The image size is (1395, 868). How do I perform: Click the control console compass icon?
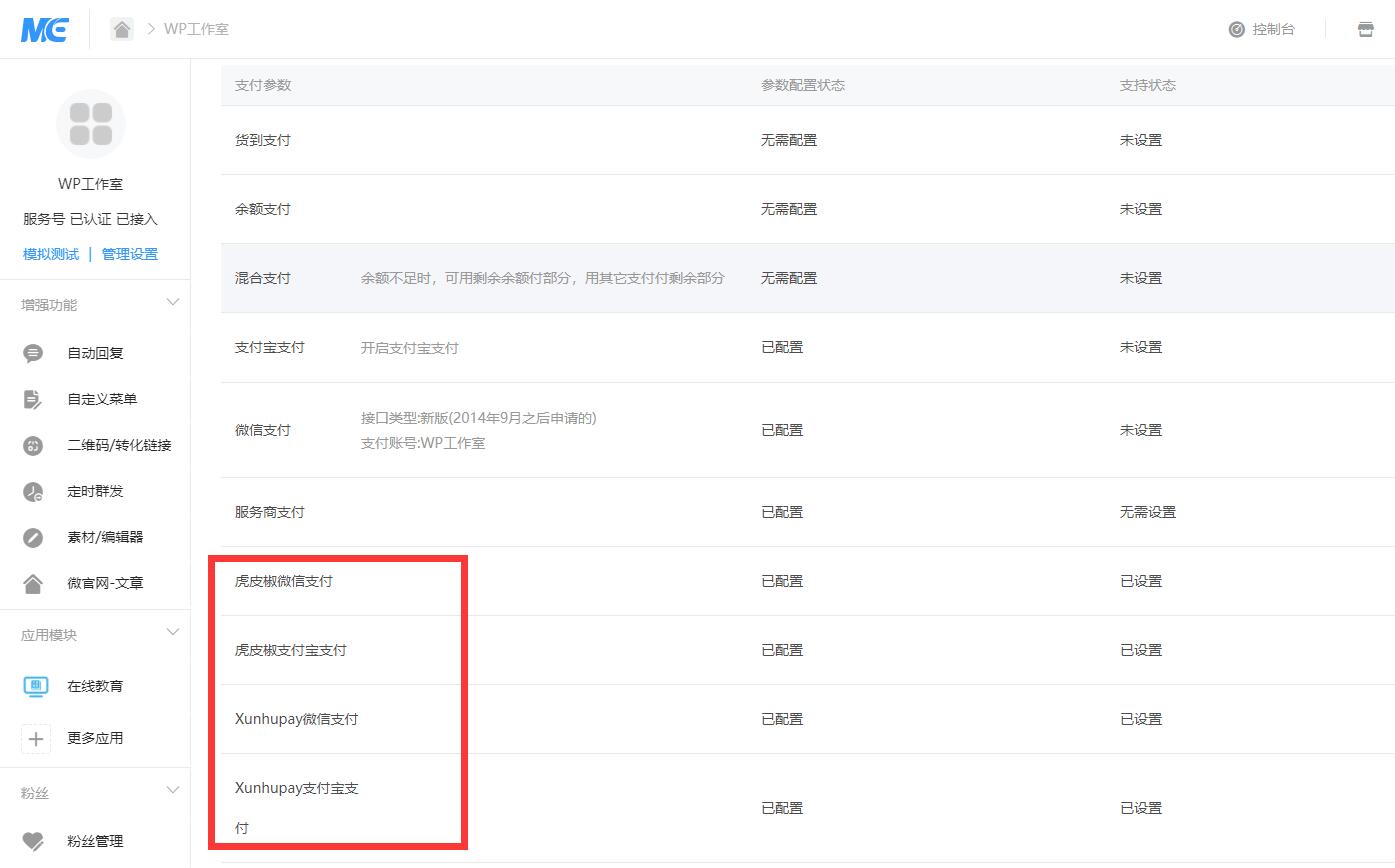pyautogui.click(x=1236, y=29)
